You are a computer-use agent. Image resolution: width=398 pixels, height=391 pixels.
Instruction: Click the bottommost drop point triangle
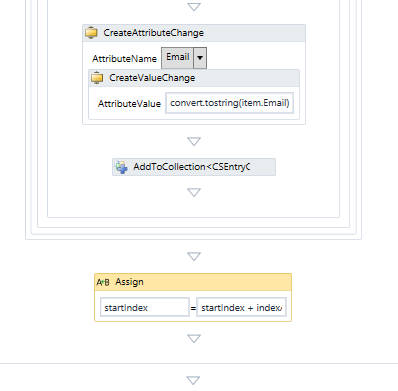193,380
